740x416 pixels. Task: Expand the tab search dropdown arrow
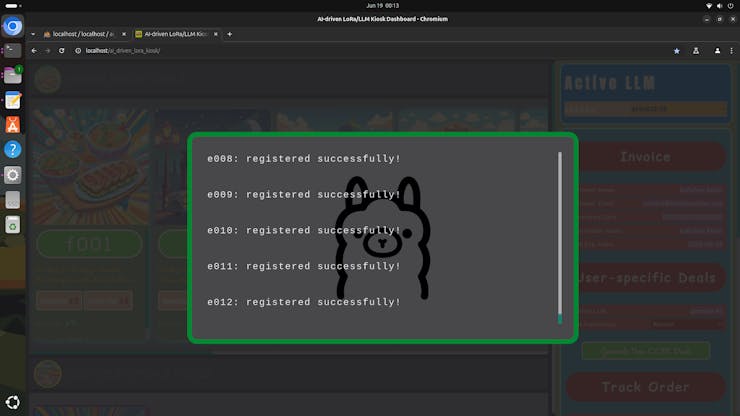[x=33, y=34]
